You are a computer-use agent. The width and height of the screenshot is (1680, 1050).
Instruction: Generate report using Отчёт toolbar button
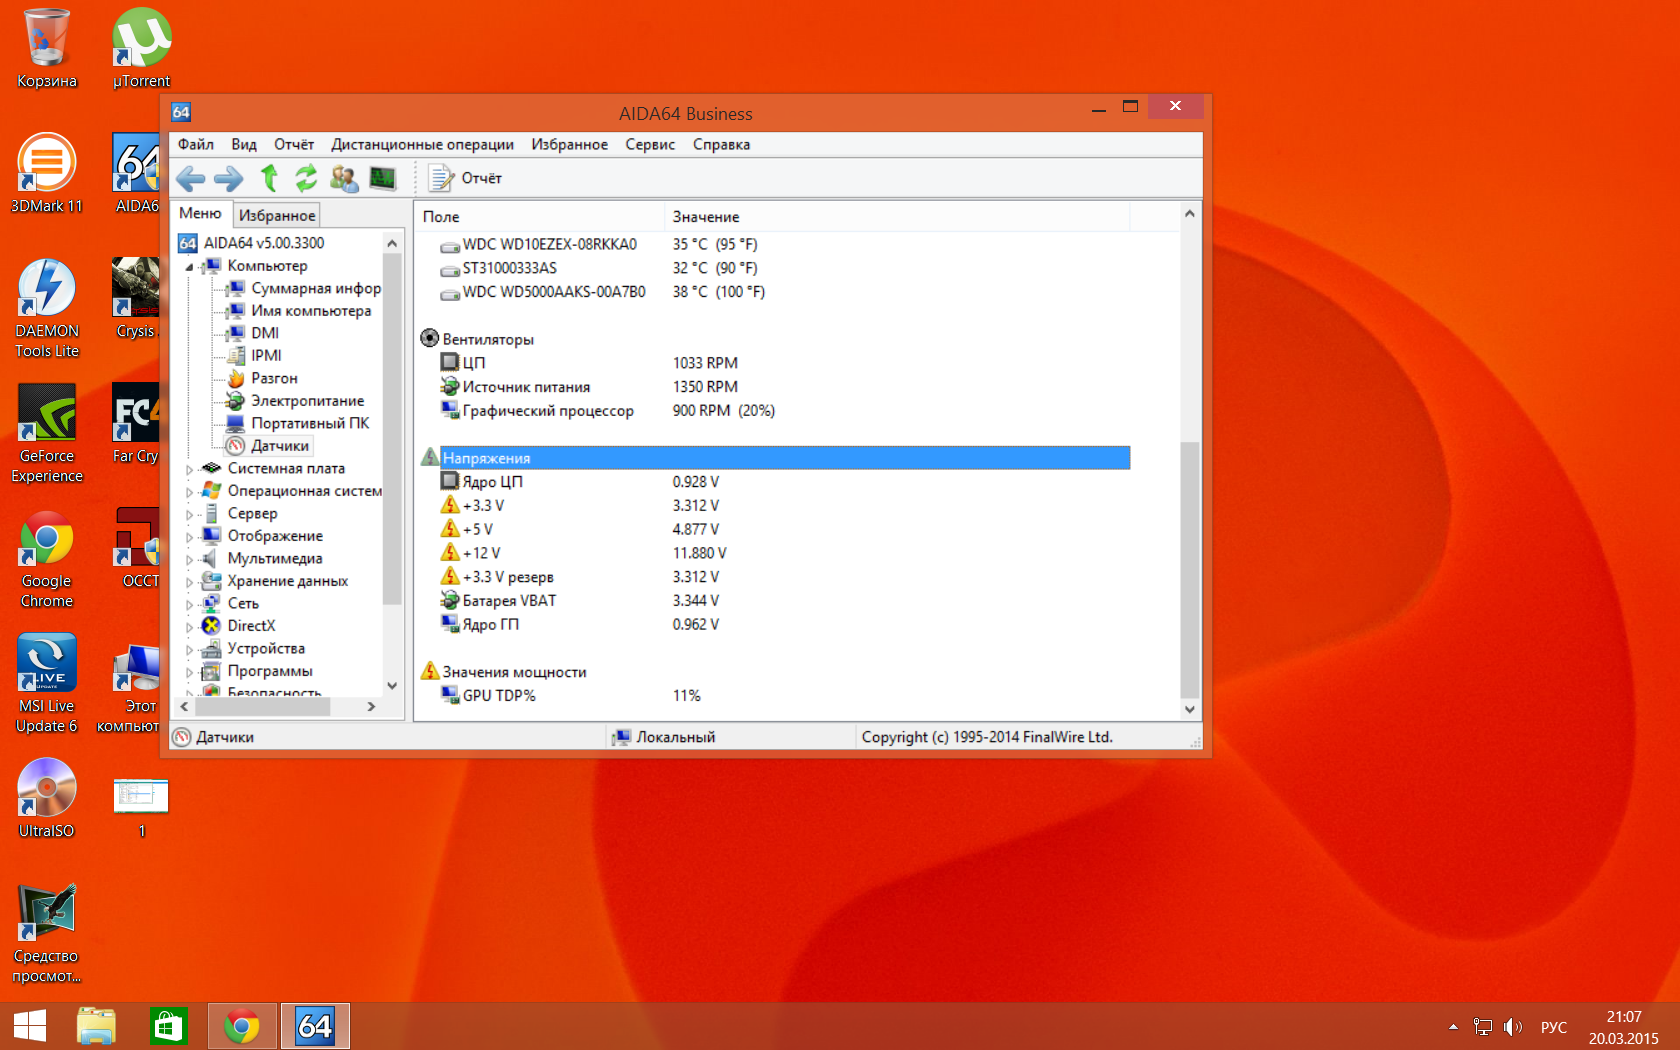tap(466, 178)
